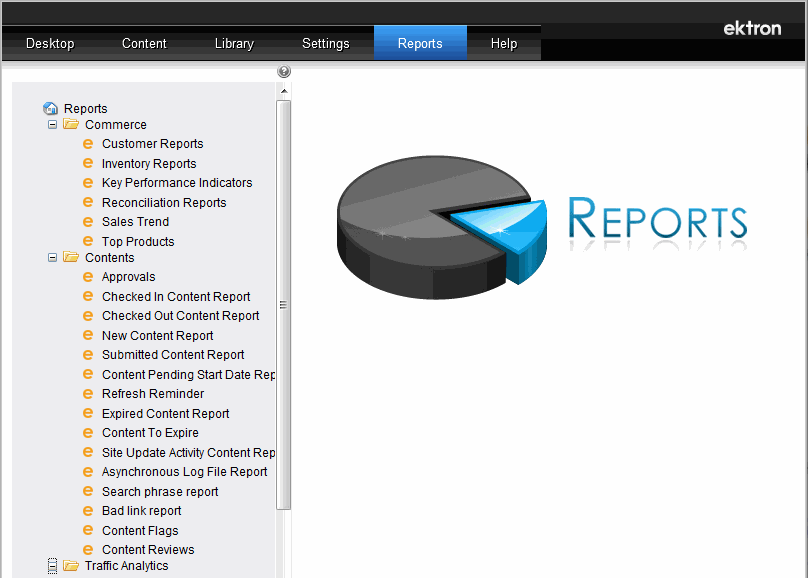This screenshot has height=578, width=808.
Task: Click the icon beside Expired Content Report
Action: 88,413
